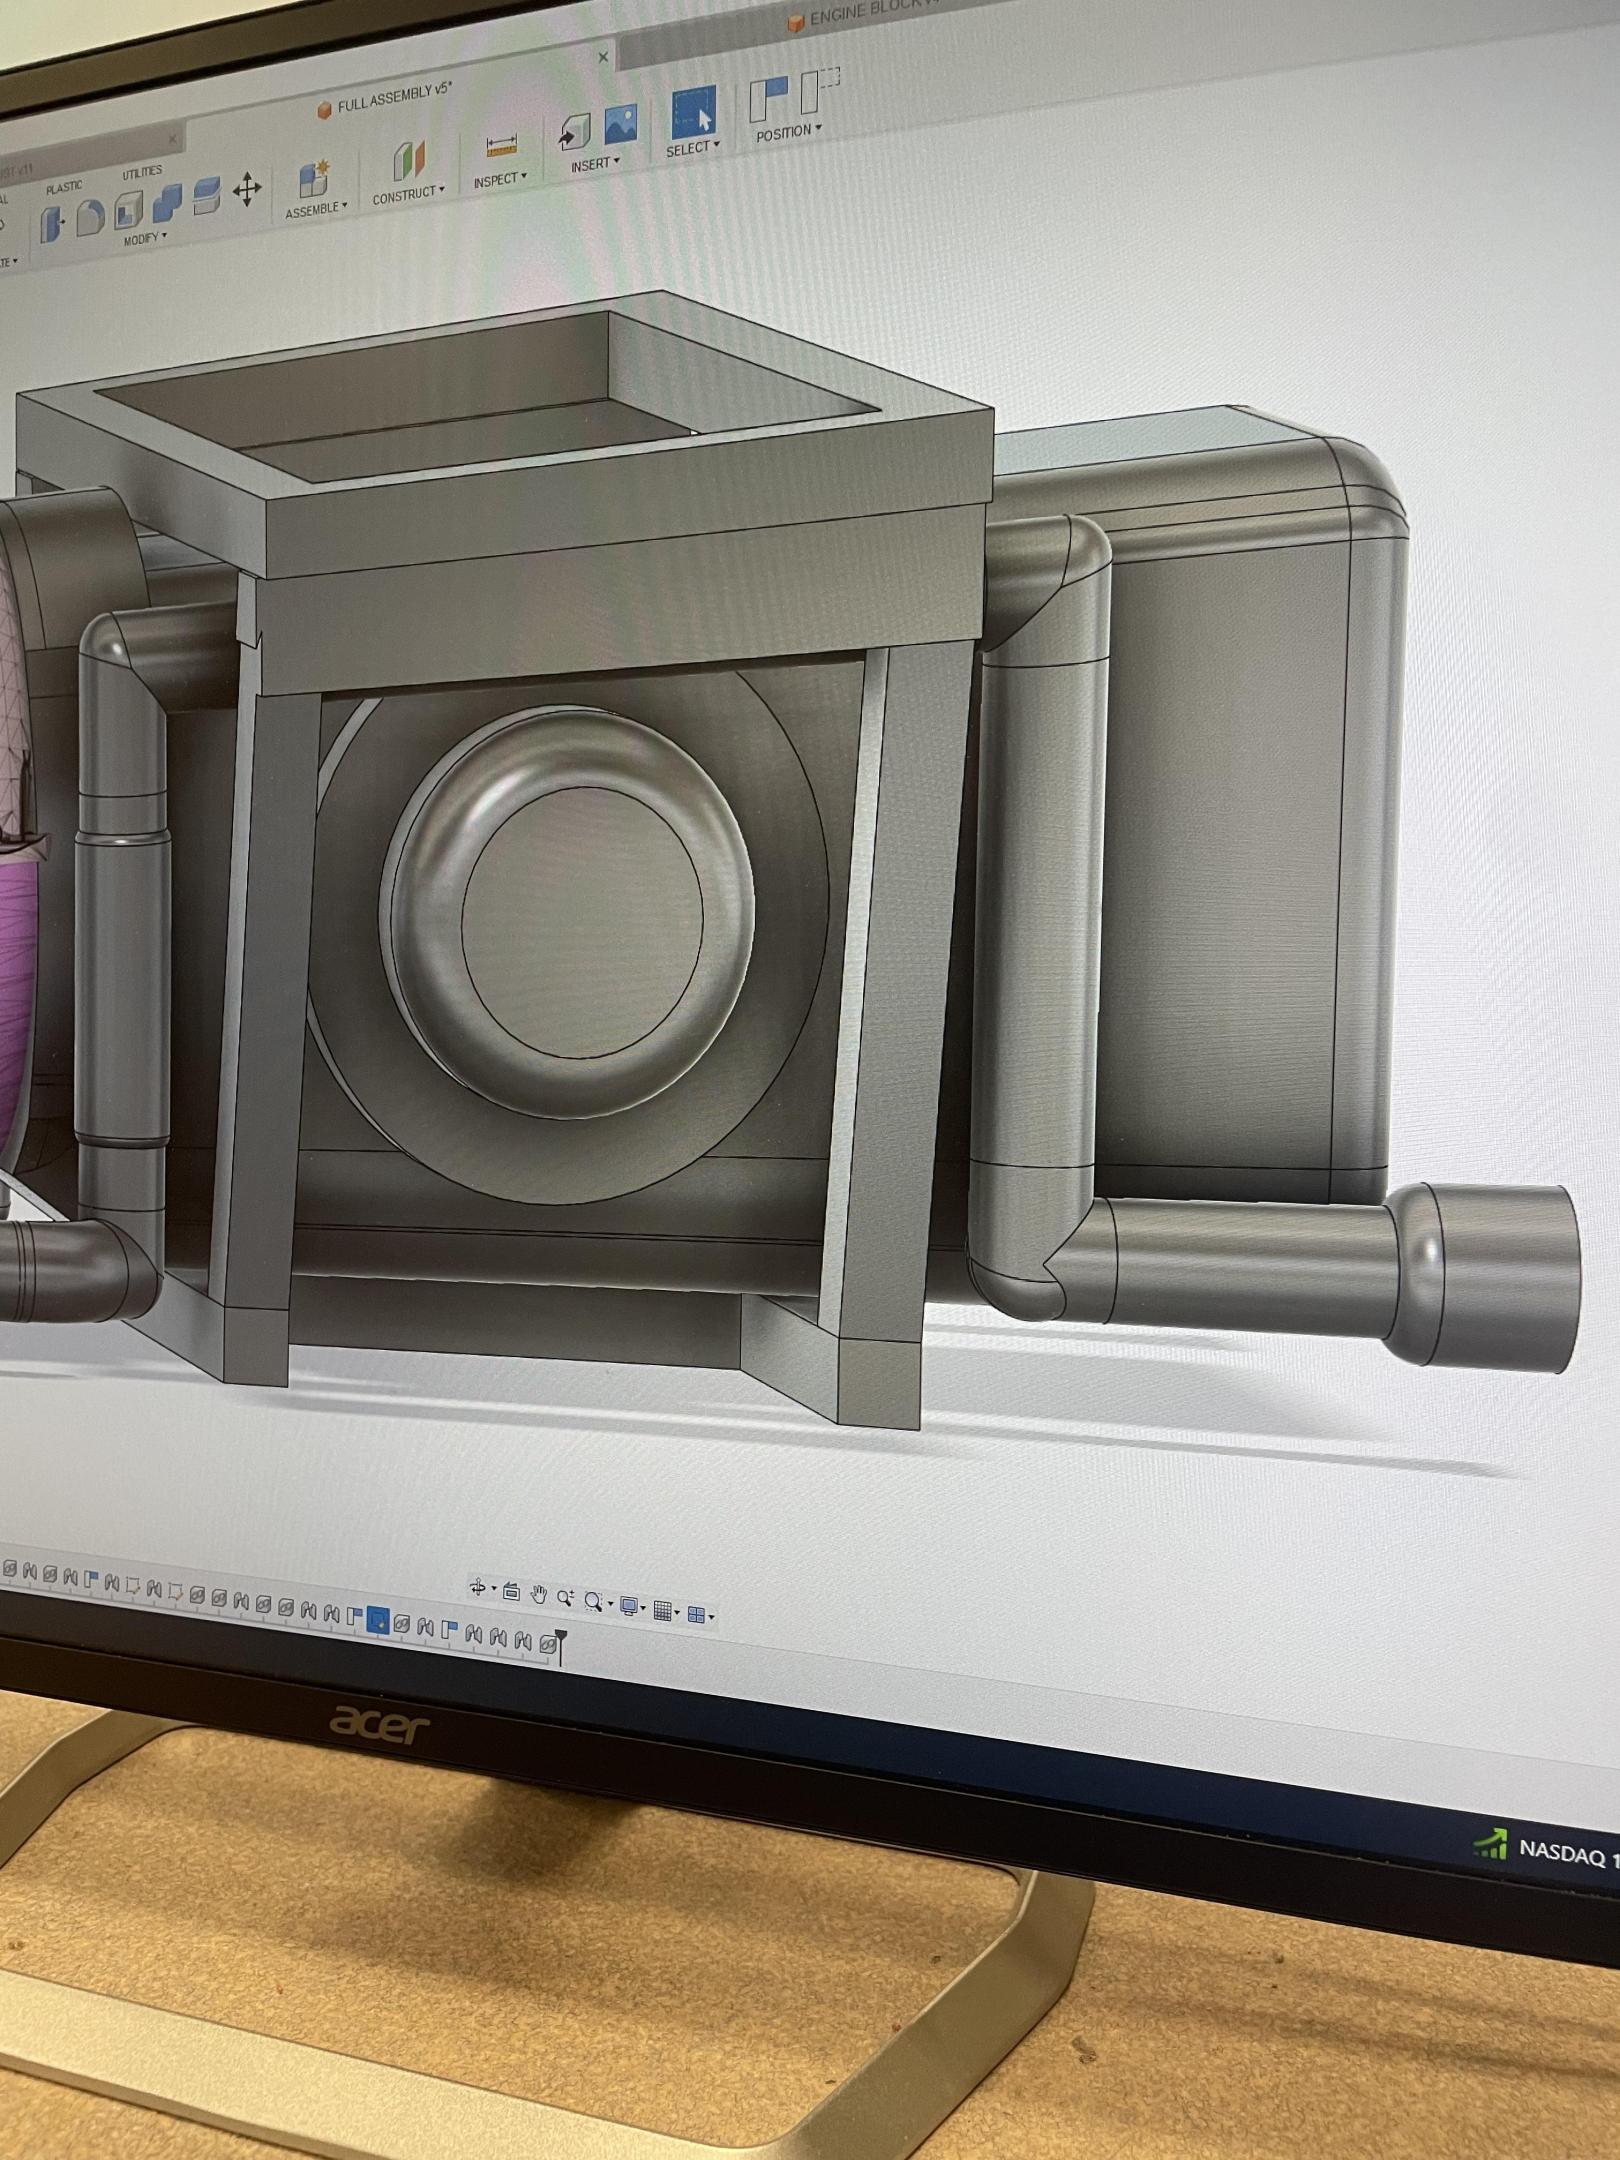Image resolution: width=1620 pixels, height=2160 pixels.
Task: Click the Assemble new component icon
Action: (314, 179)
